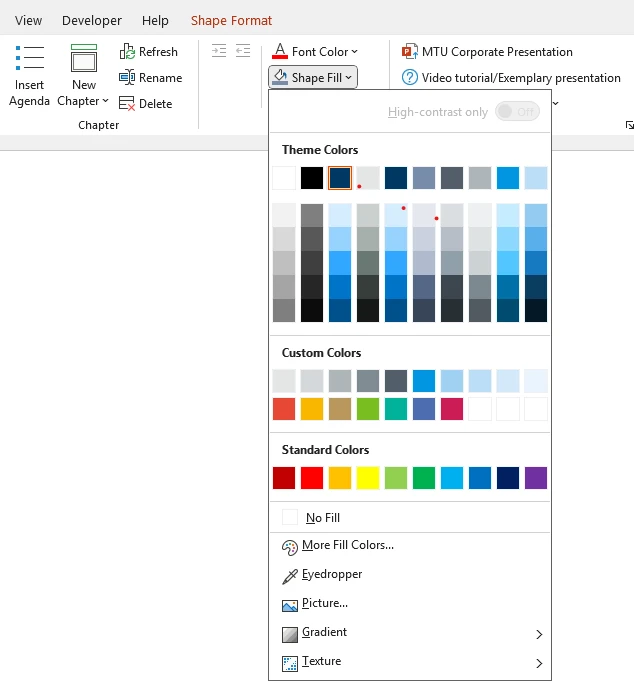This screenshot has width=634, height=684.
Task: Open the Help ribbon tab
Action: pyautogui.click(x=155, y=21)
